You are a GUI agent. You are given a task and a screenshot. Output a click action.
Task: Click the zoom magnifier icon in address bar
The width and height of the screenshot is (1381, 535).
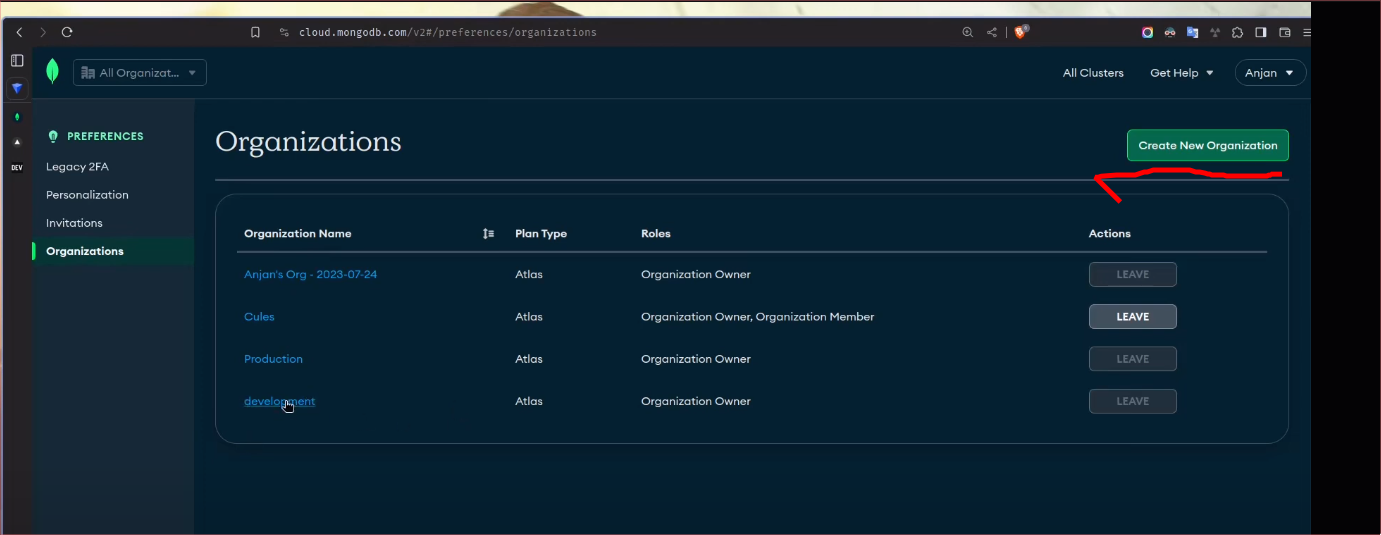point(967,32)
